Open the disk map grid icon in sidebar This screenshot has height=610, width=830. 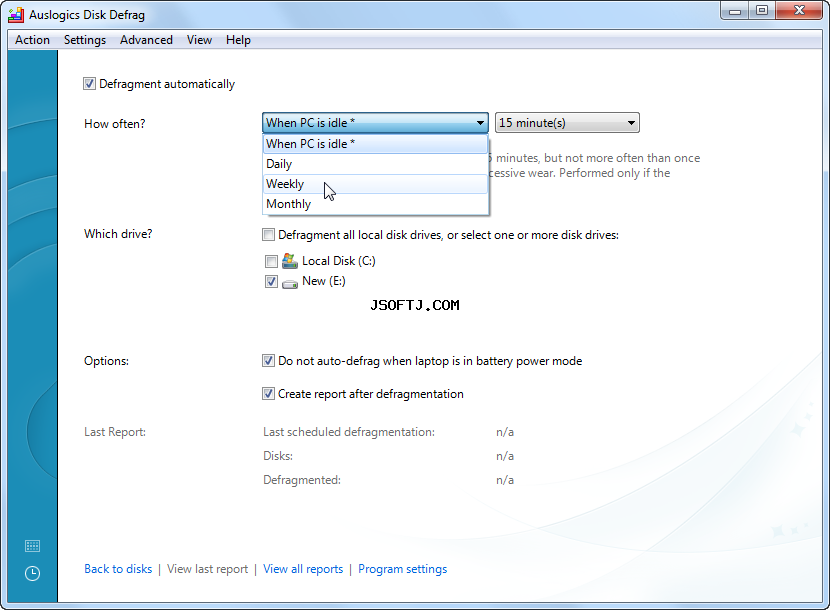coord(32,546)
